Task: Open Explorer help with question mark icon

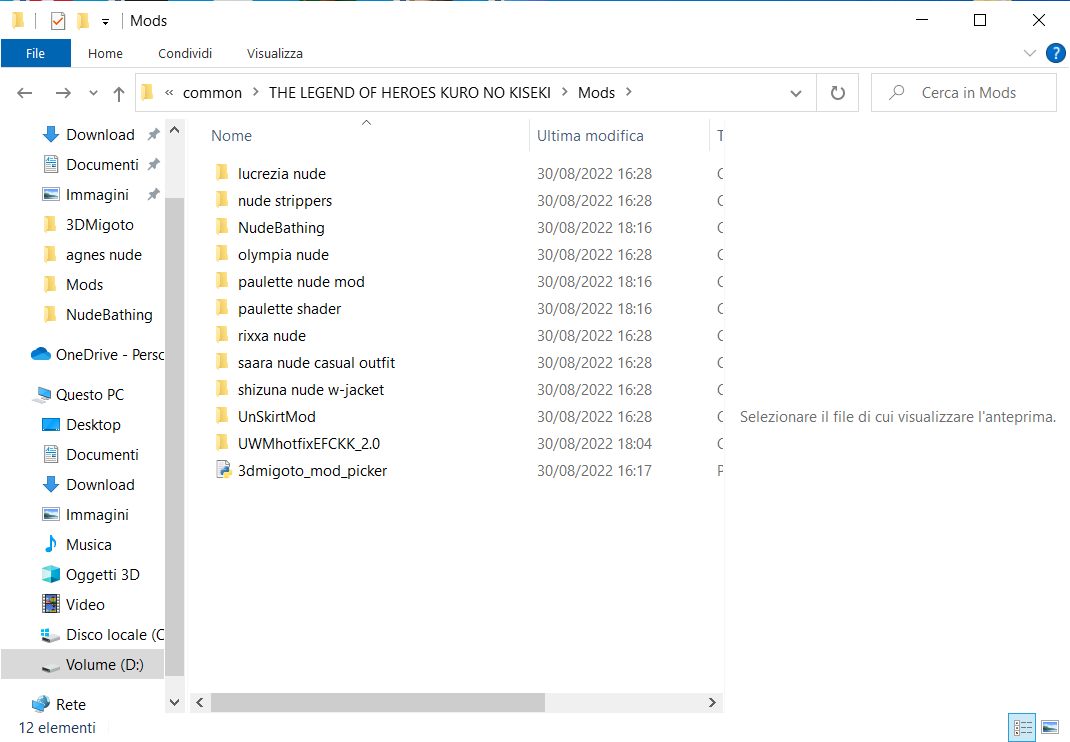Action: 1055,53
